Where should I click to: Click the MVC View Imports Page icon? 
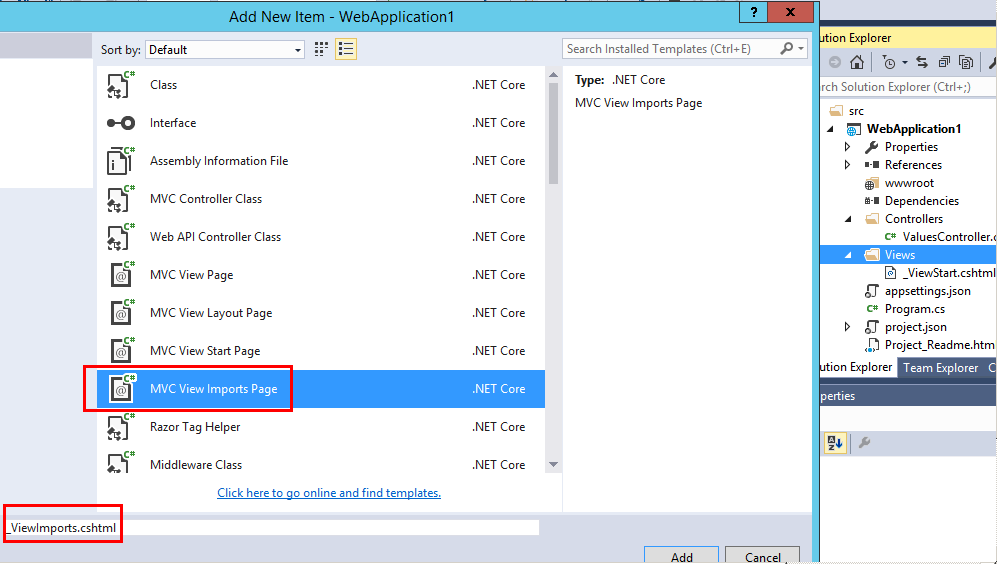(x=122, y=389)
